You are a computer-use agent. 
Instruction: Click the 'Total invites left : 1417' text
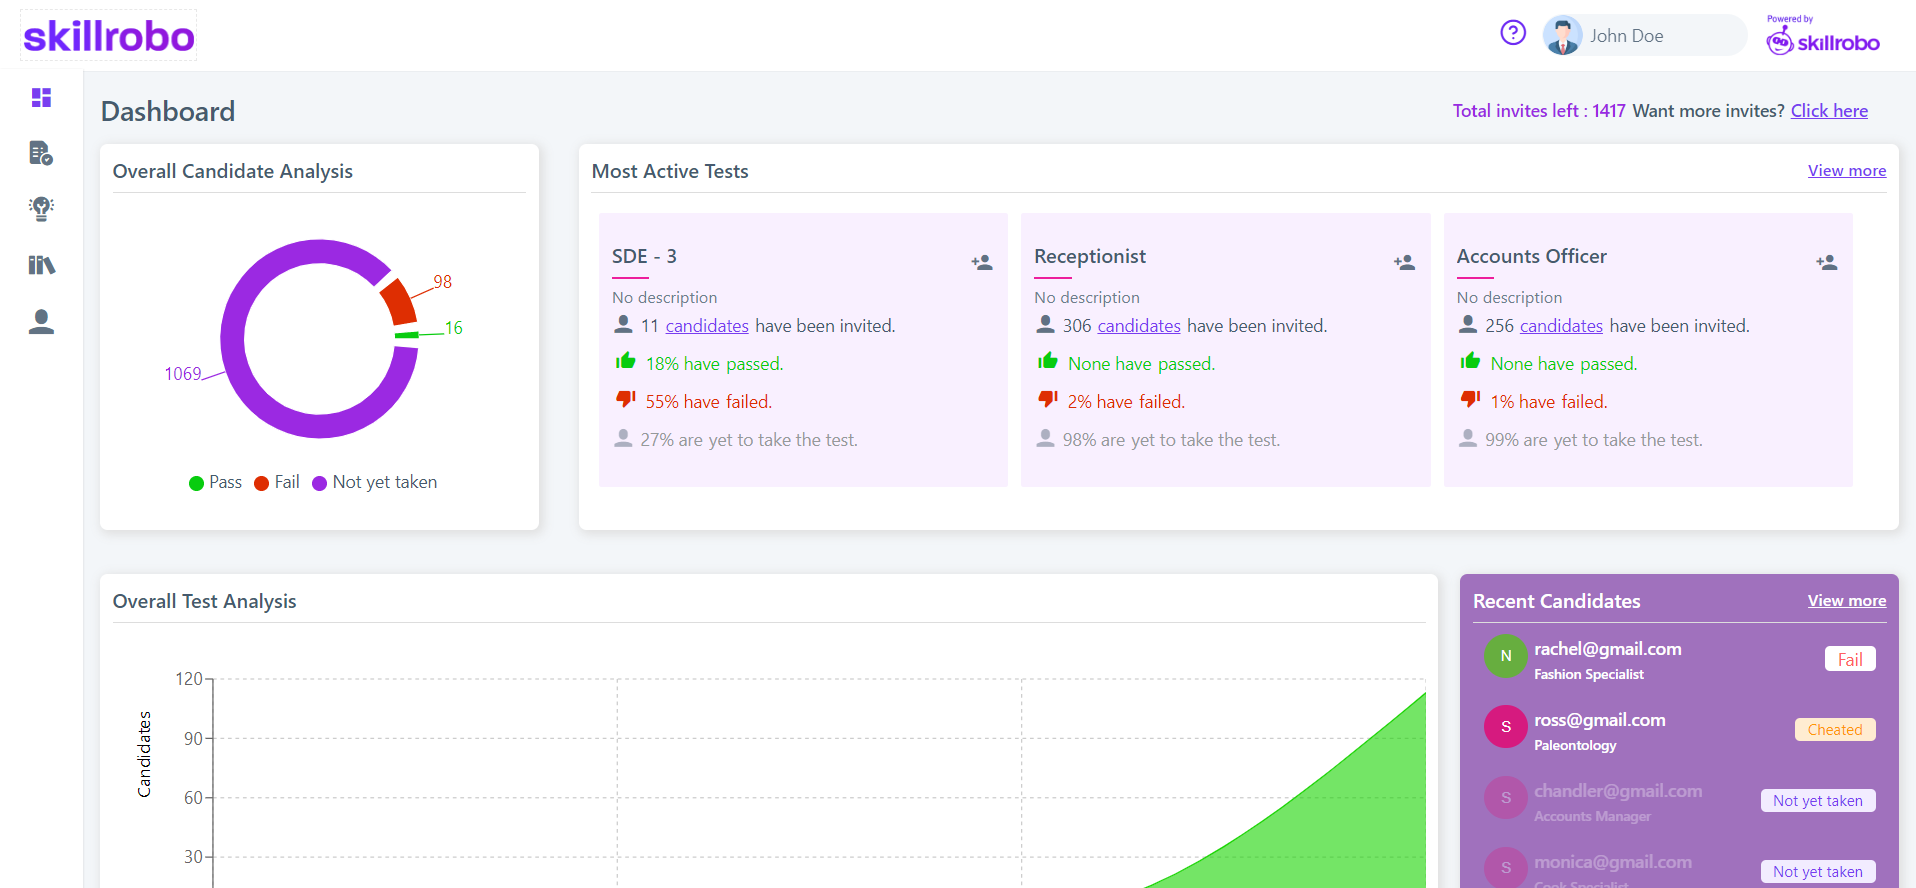[1539, 111]
